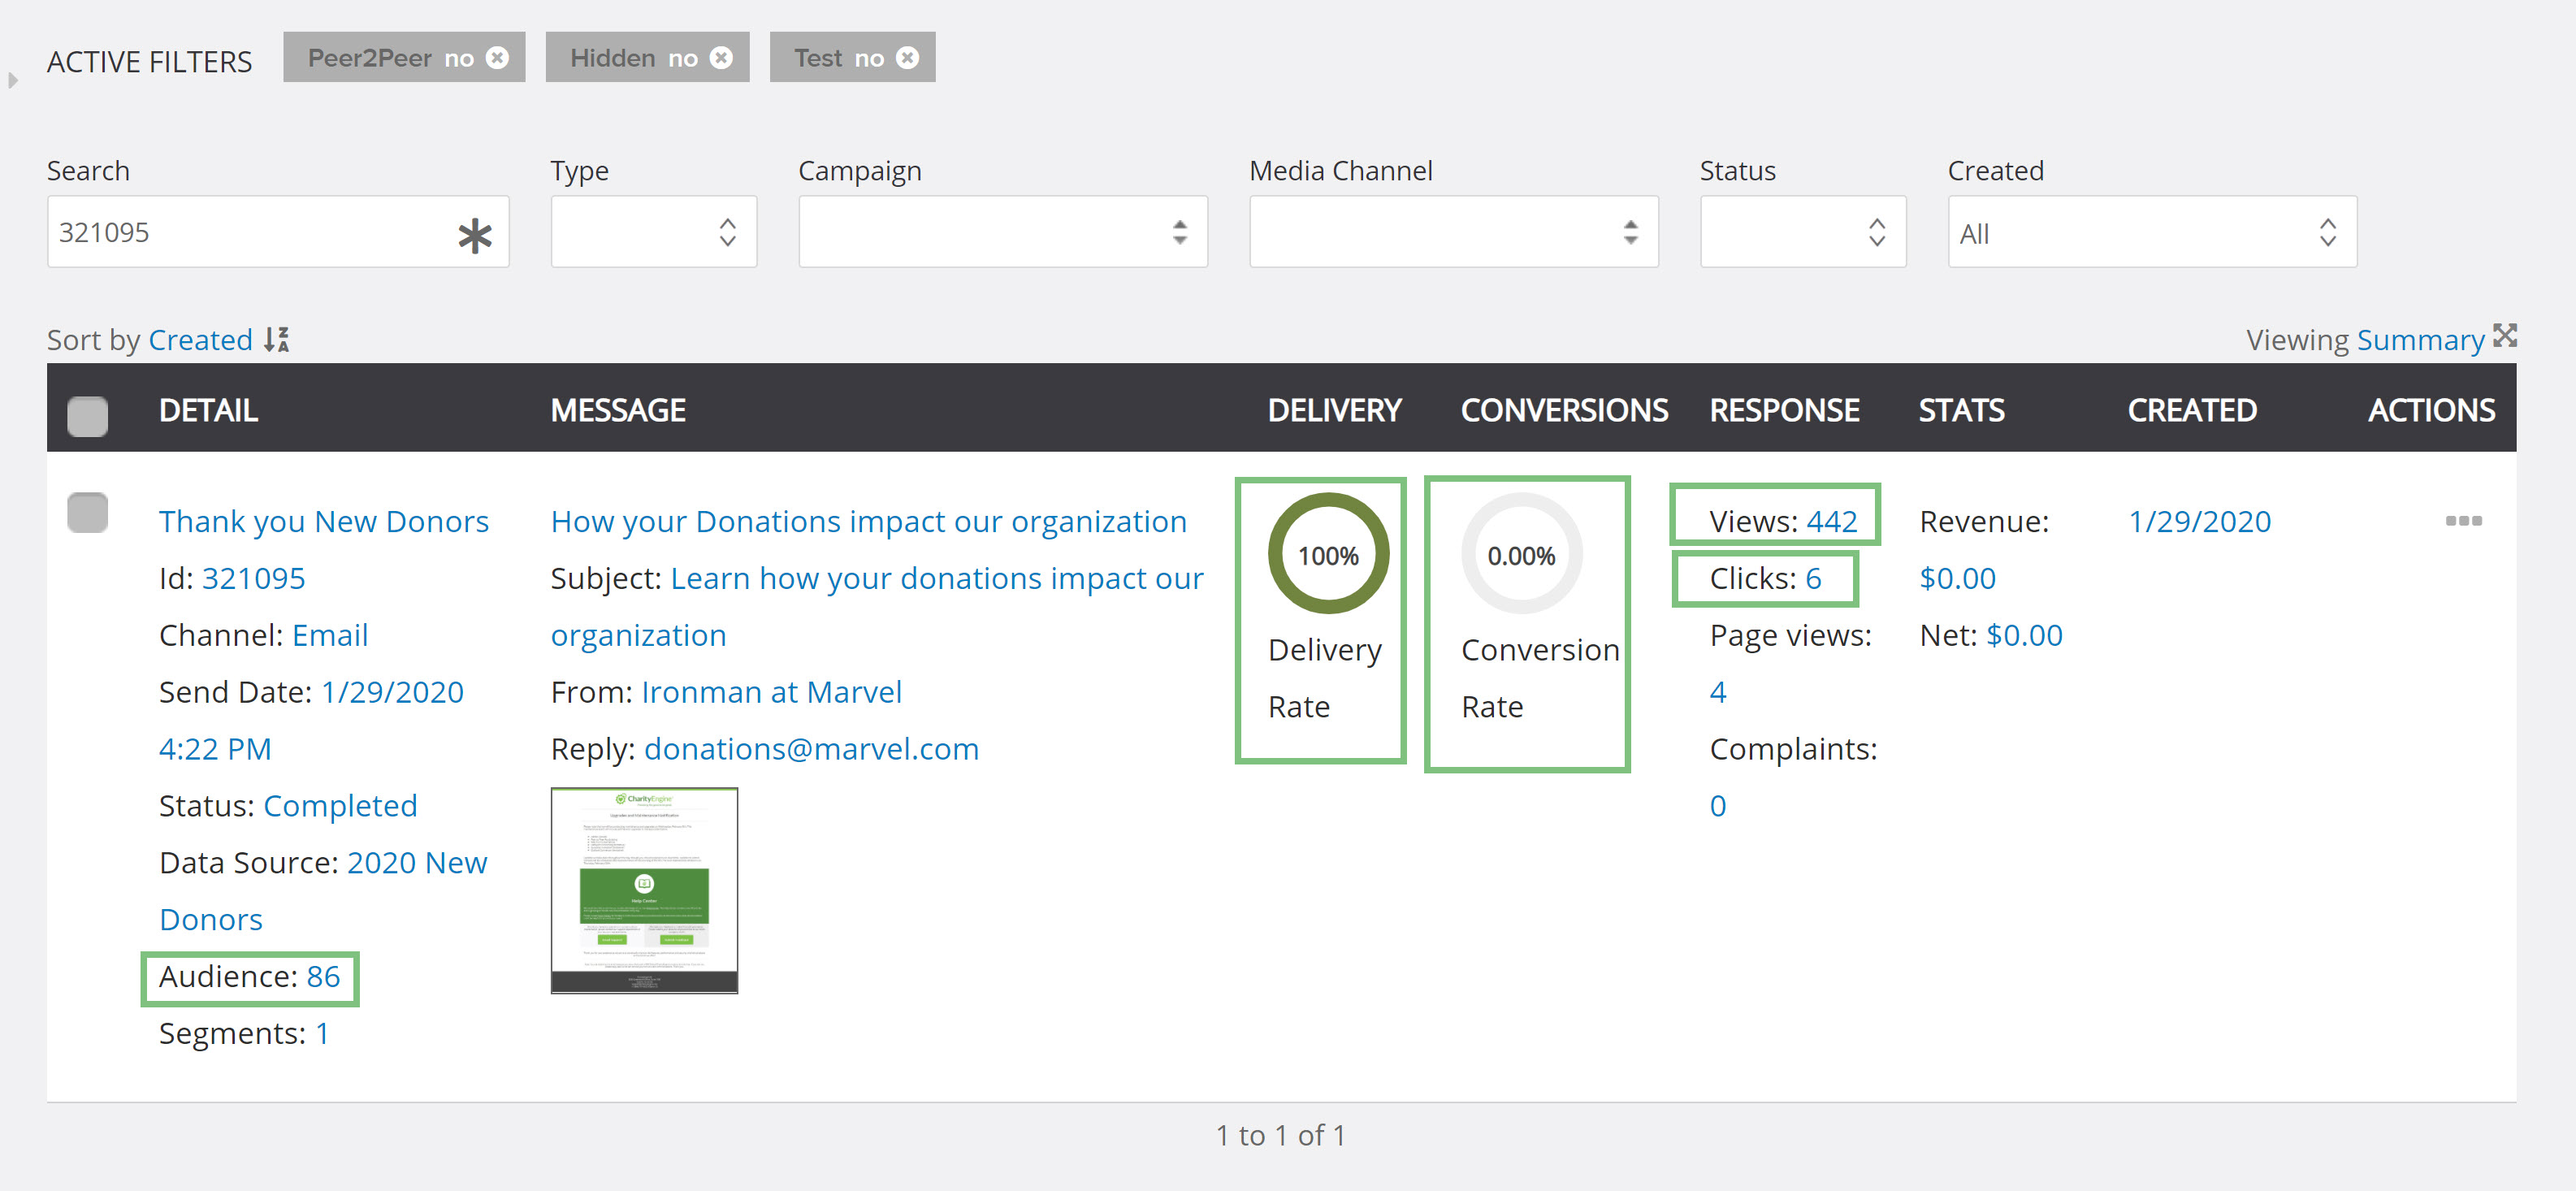
Task: Click the Complaints 0 value
Action: point(1718,806)
